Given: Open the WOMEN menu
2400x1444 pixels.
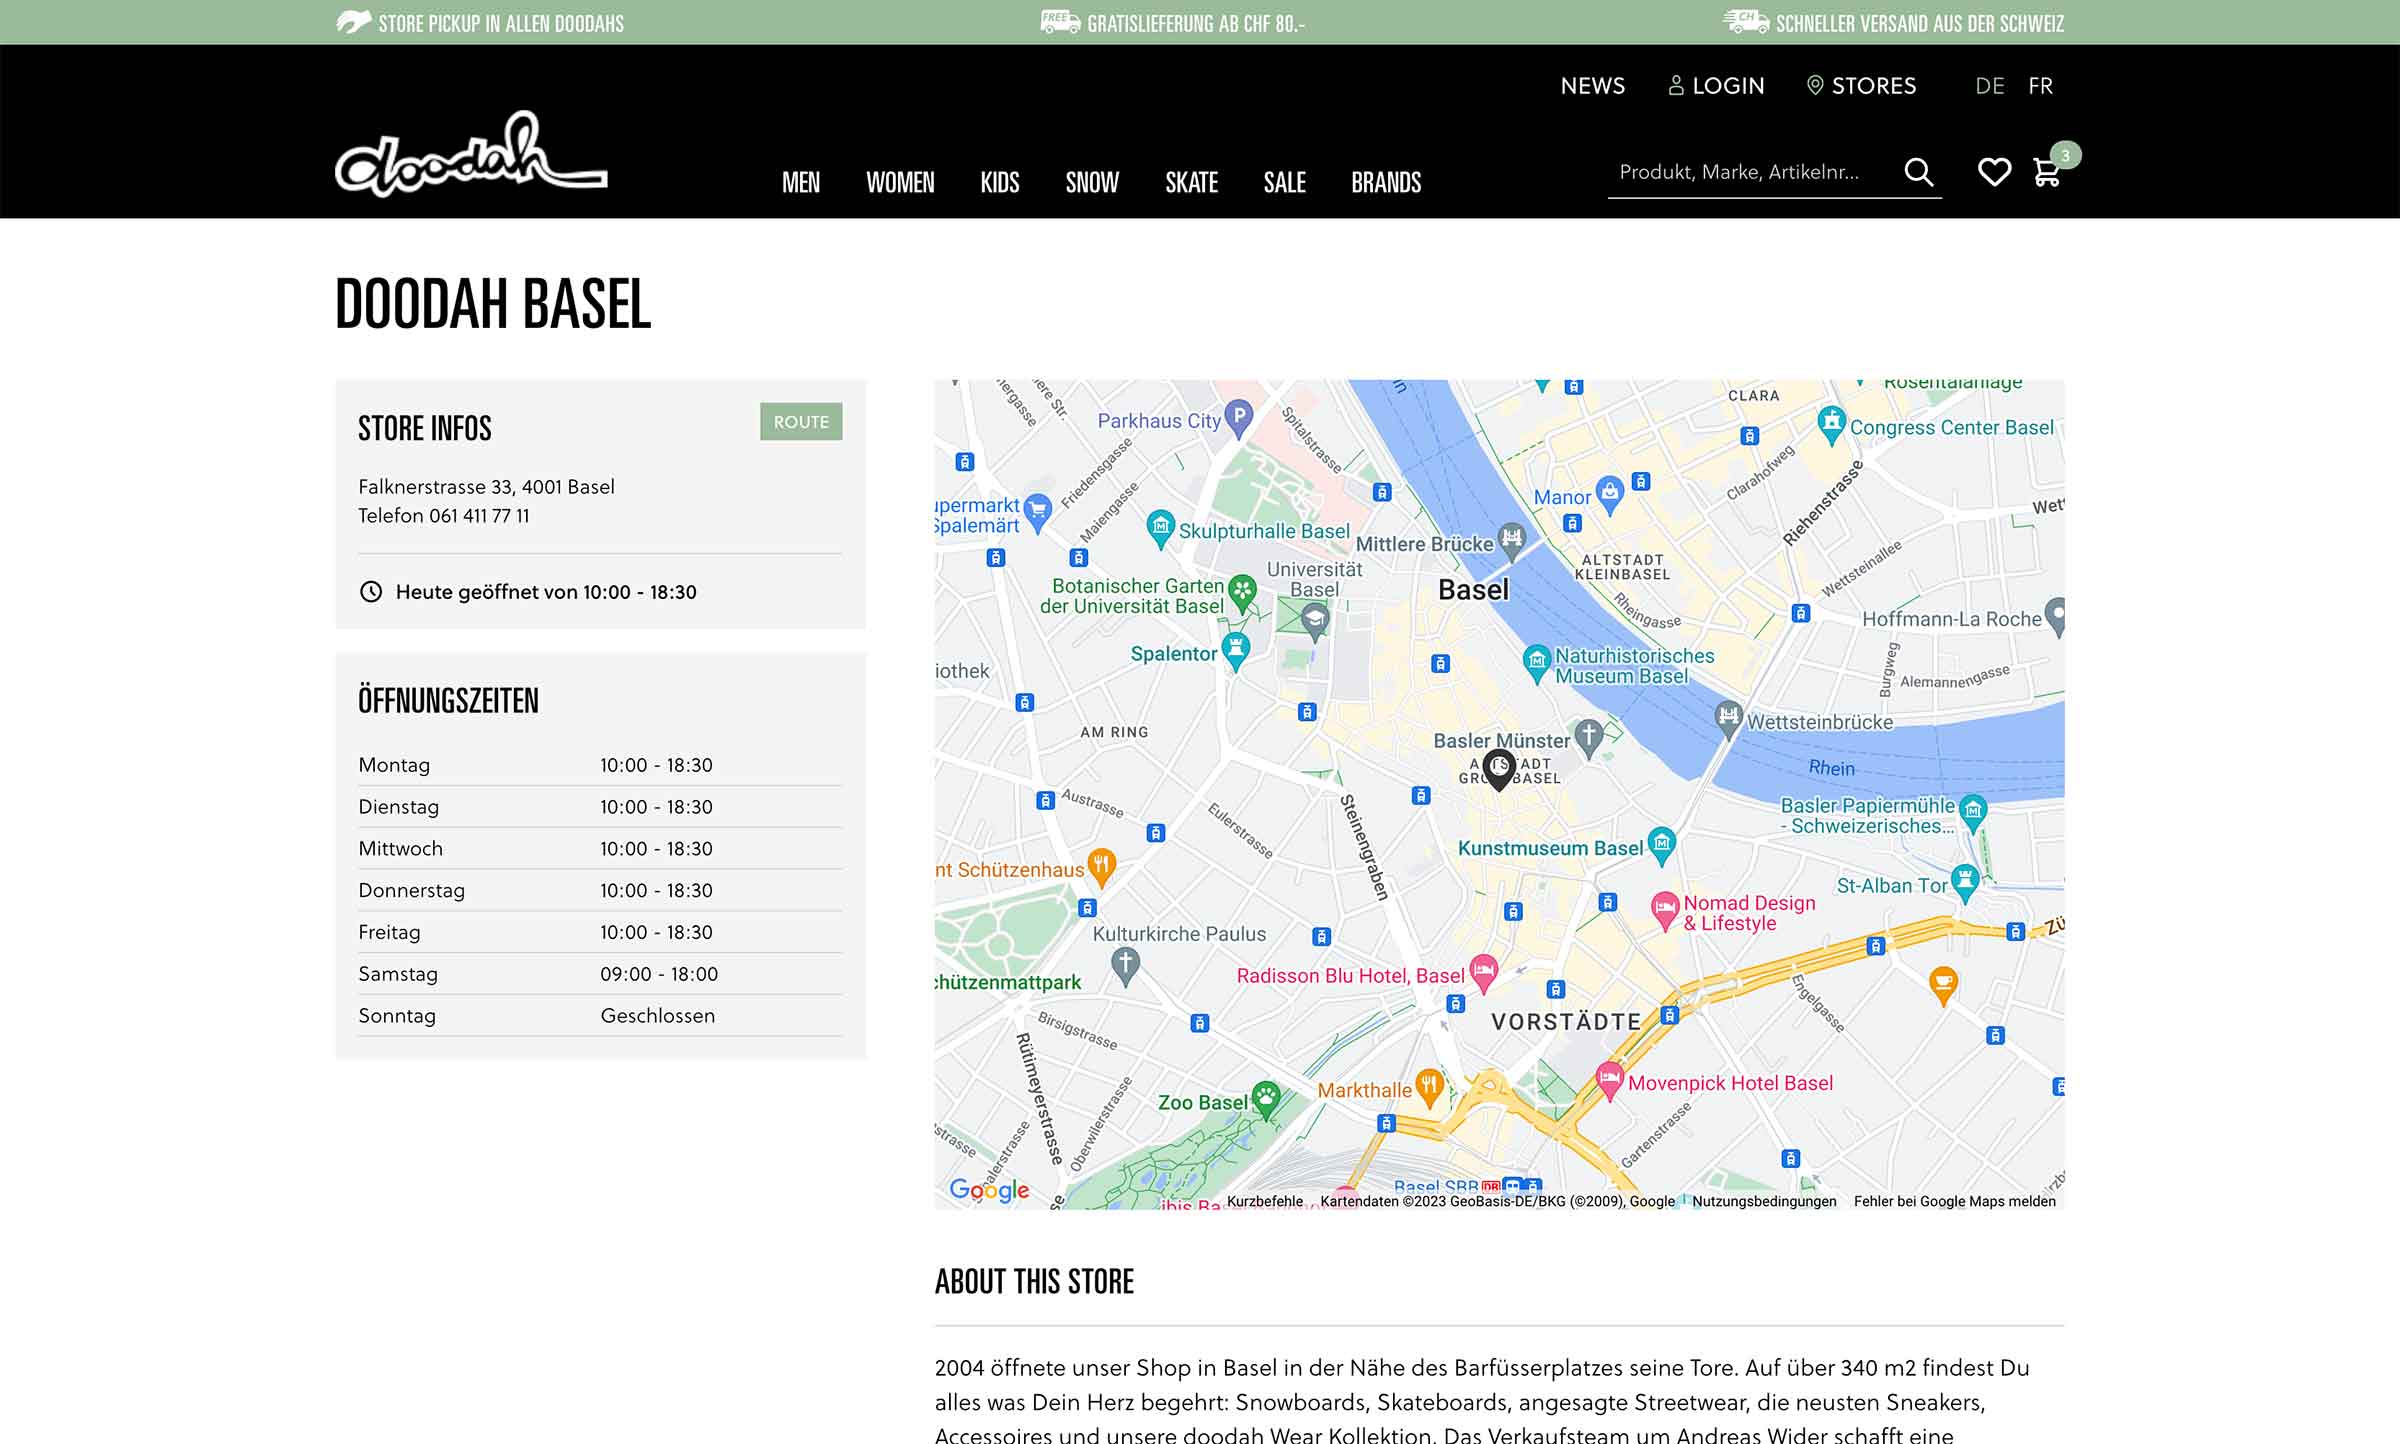Looking at the screenshot, I should click(900, 182).
